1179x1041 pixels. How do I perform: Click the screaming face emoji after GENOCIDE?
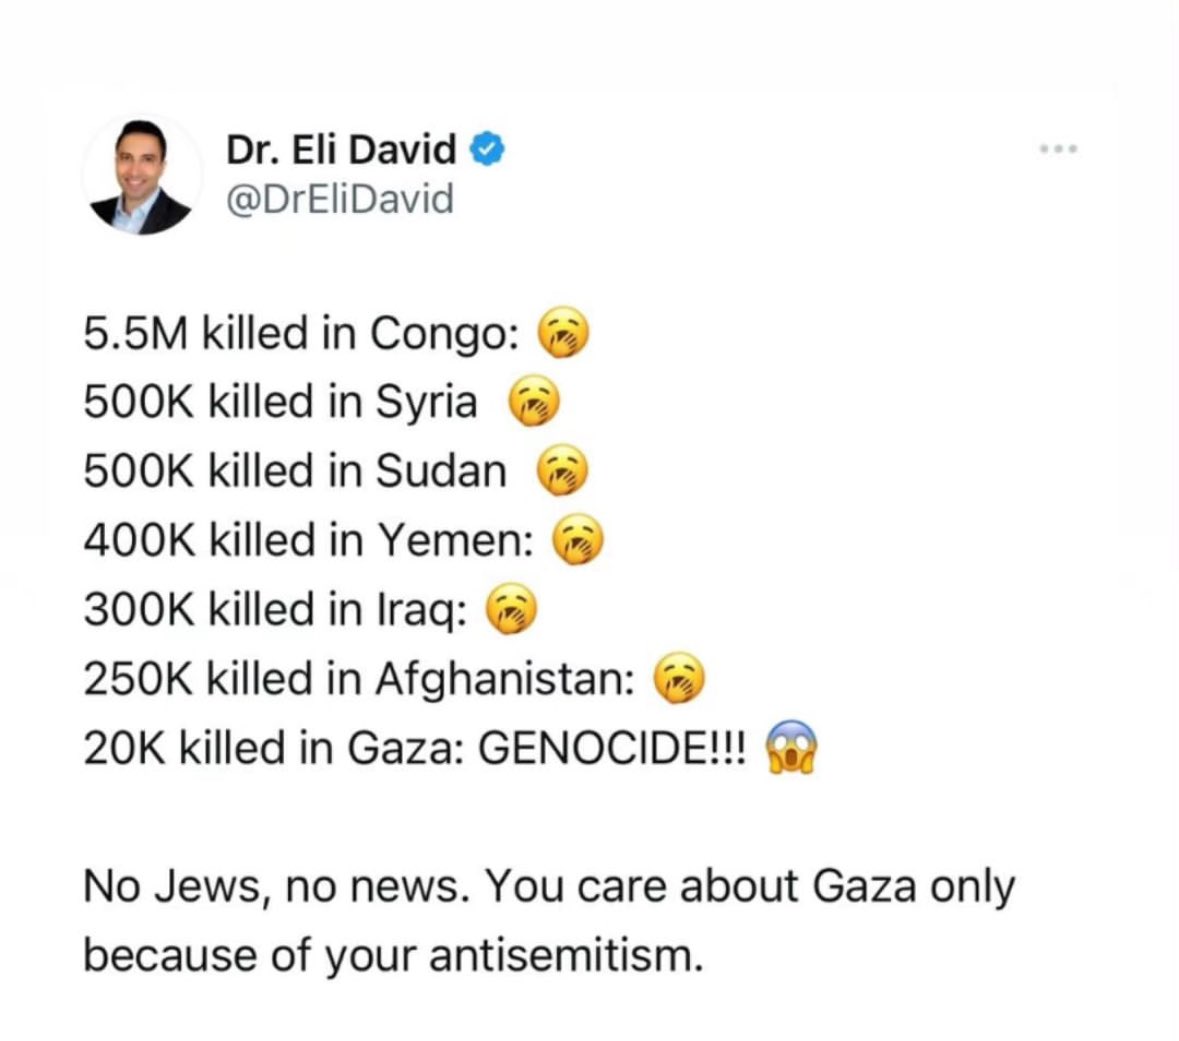(791, 747)
